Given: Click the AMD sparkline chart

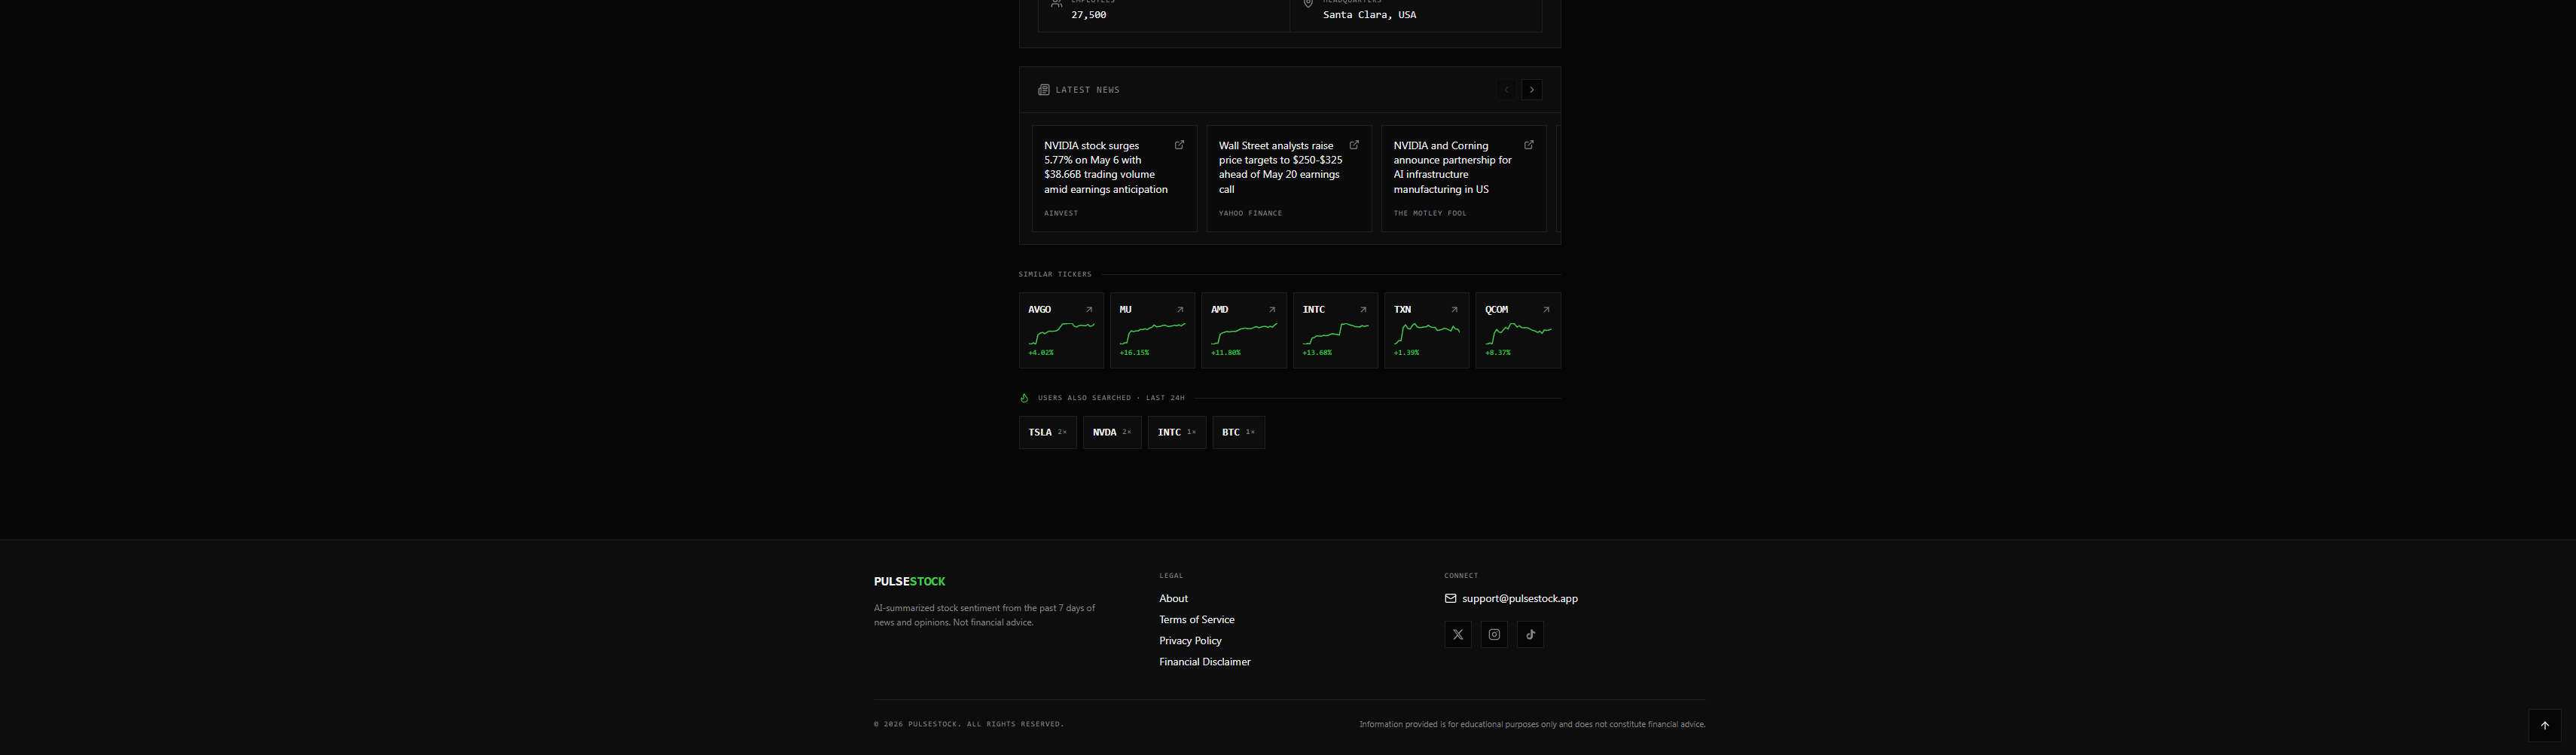Looking at the screenshot, I should coord(1244,333).
